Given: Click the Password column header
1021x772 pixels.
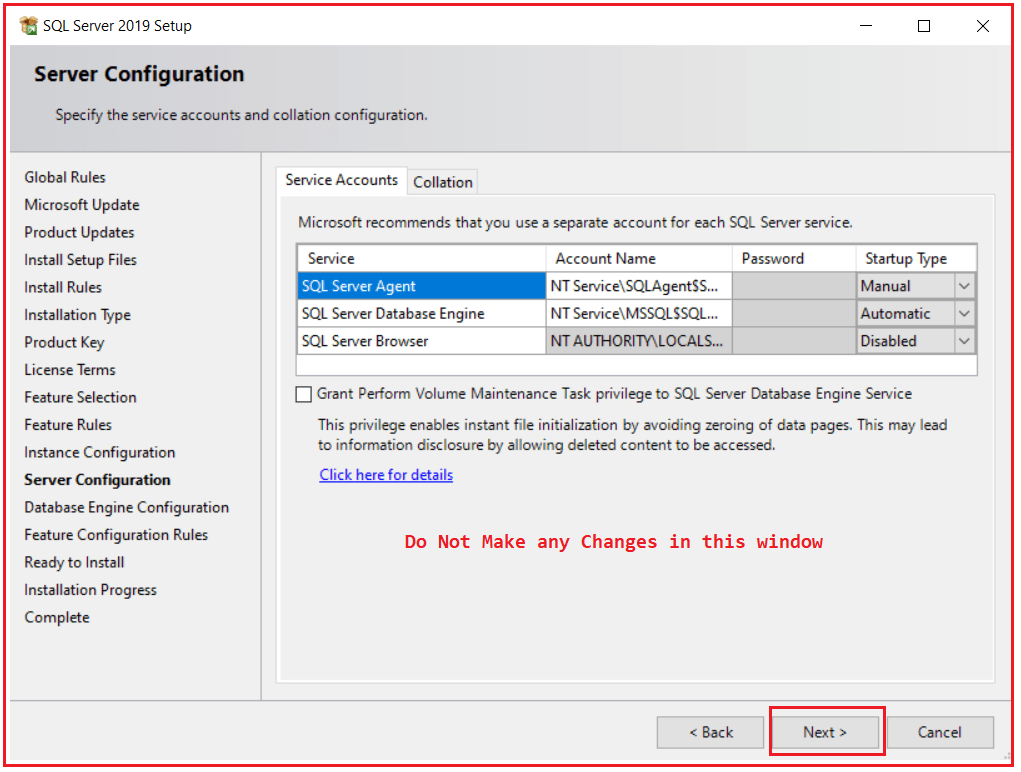Looking at the screenshot, I should 794,258.
